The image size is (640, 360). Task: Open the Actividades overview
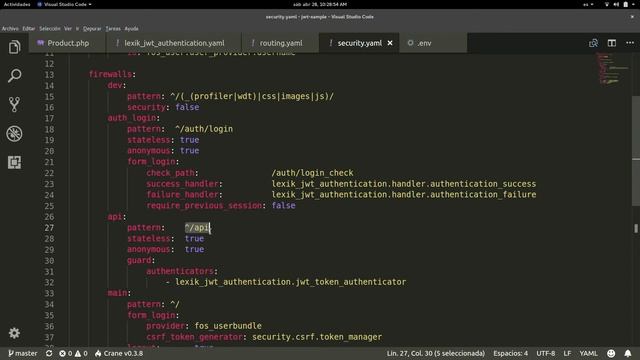[17, 4]
